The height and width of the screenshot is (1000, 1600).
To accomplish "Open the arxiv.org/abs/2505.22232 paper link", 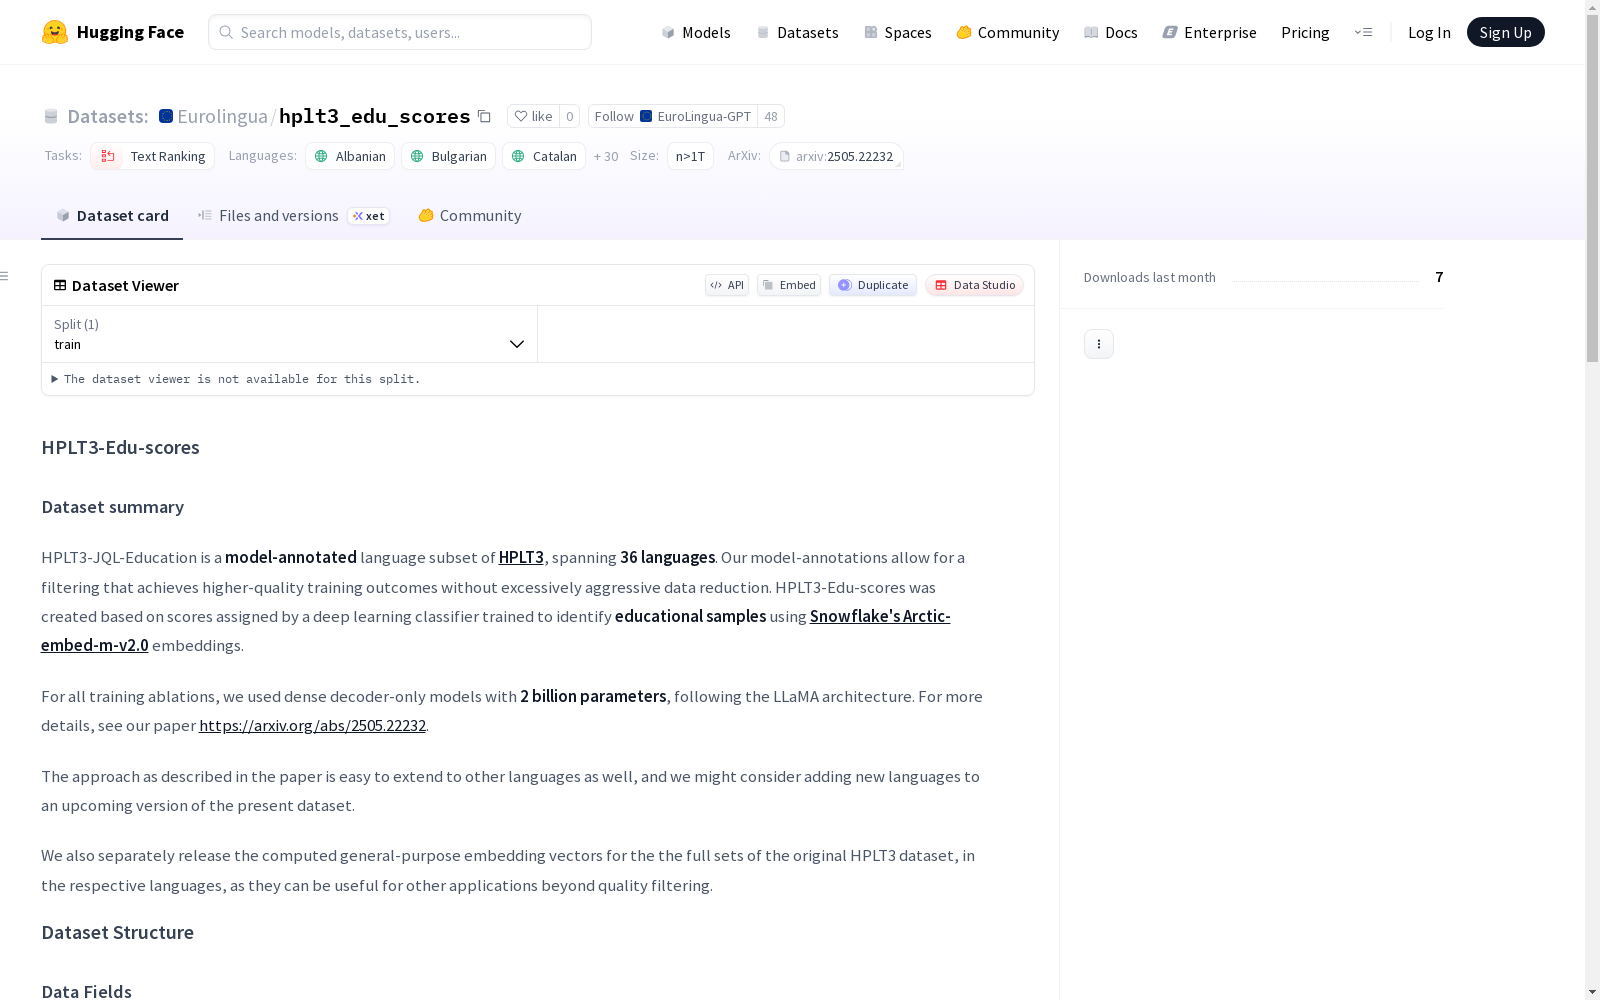I will point(312,725).
